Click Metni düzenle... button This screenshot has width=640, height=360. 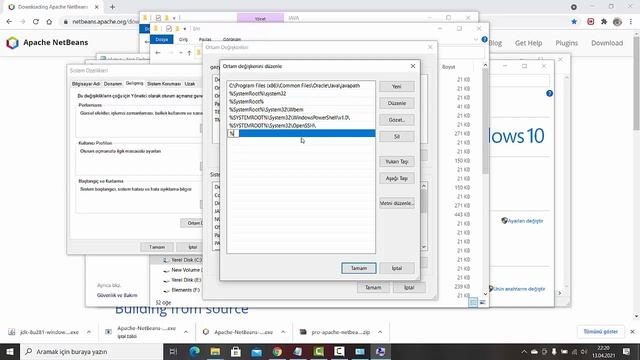pyautogui.click(x=396, y=203)
